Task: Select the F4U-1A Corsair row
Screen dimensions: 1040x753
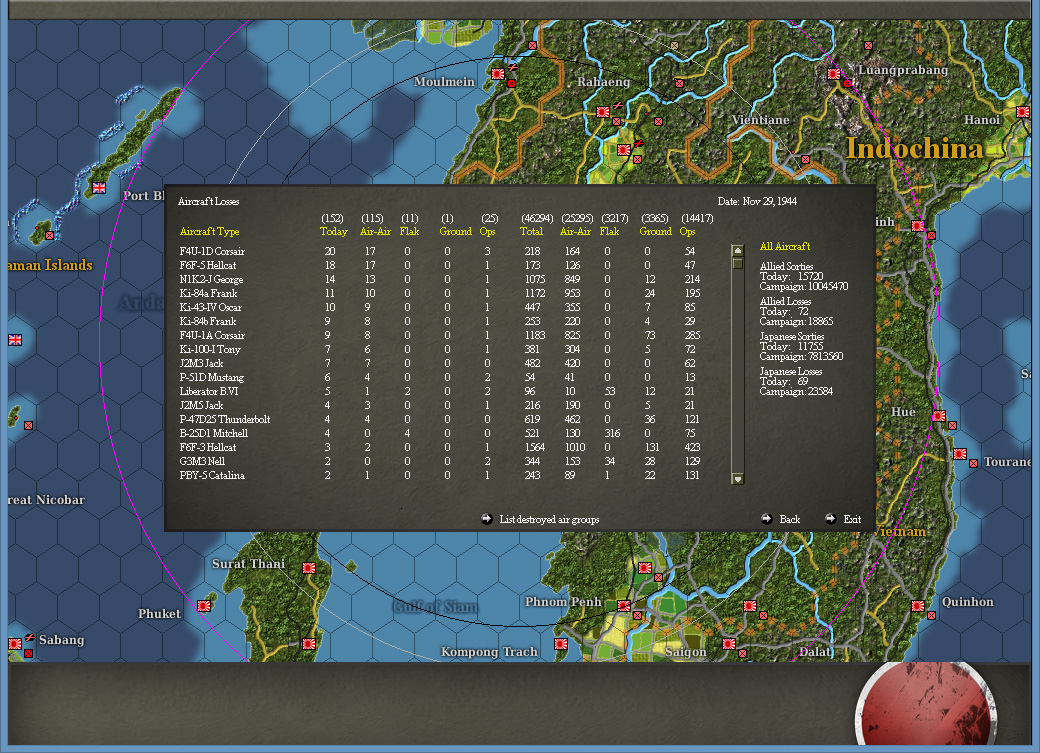Action: (x=438, y=336)
